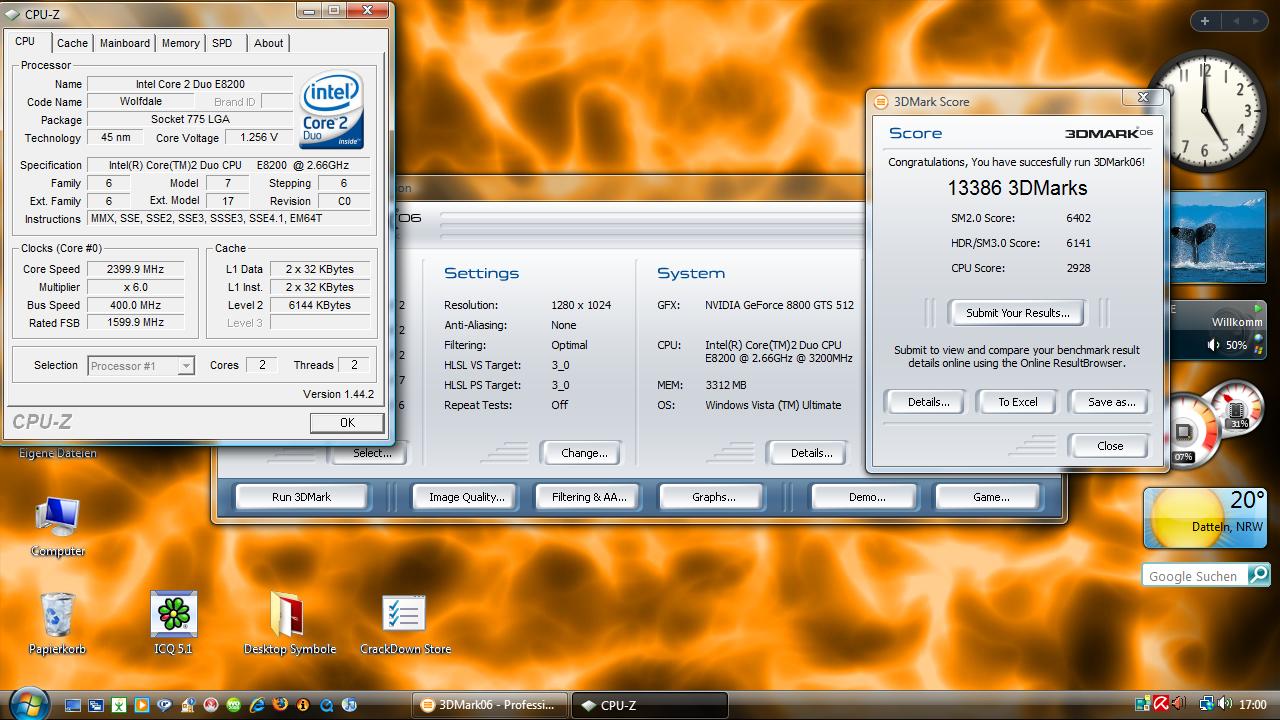Viewport: 1280px width, 720px height.
Task: Open the Desktop Symbole folder
Action: (x=289, y=623)
